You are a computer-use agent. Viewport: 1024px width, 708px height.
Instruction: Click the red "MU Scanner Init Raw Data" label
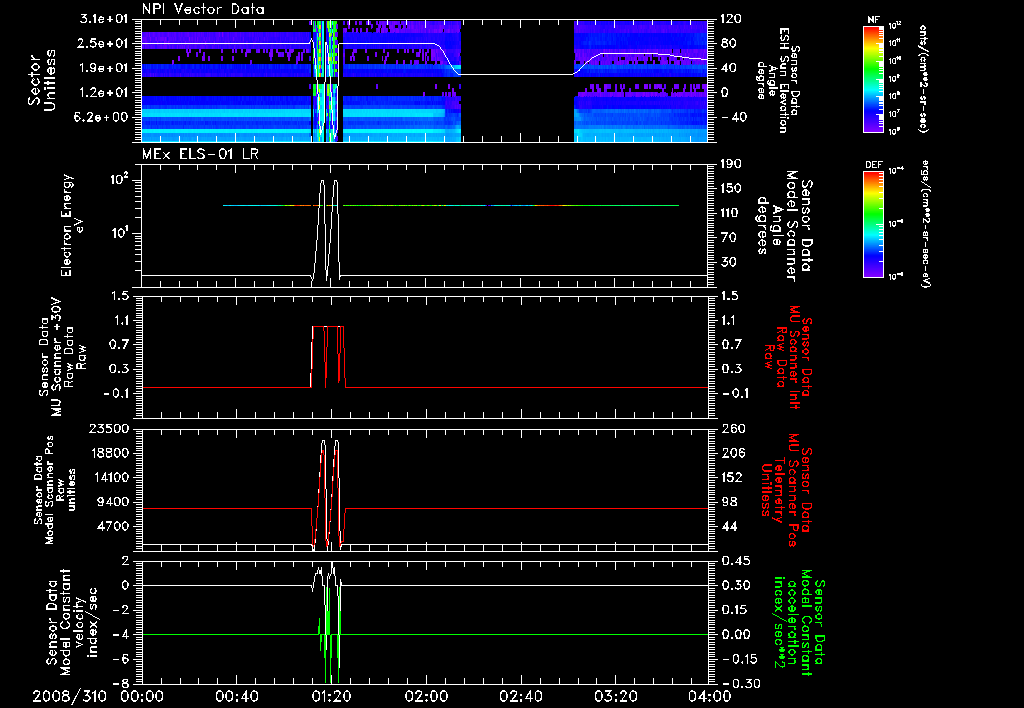coord(786,357)
